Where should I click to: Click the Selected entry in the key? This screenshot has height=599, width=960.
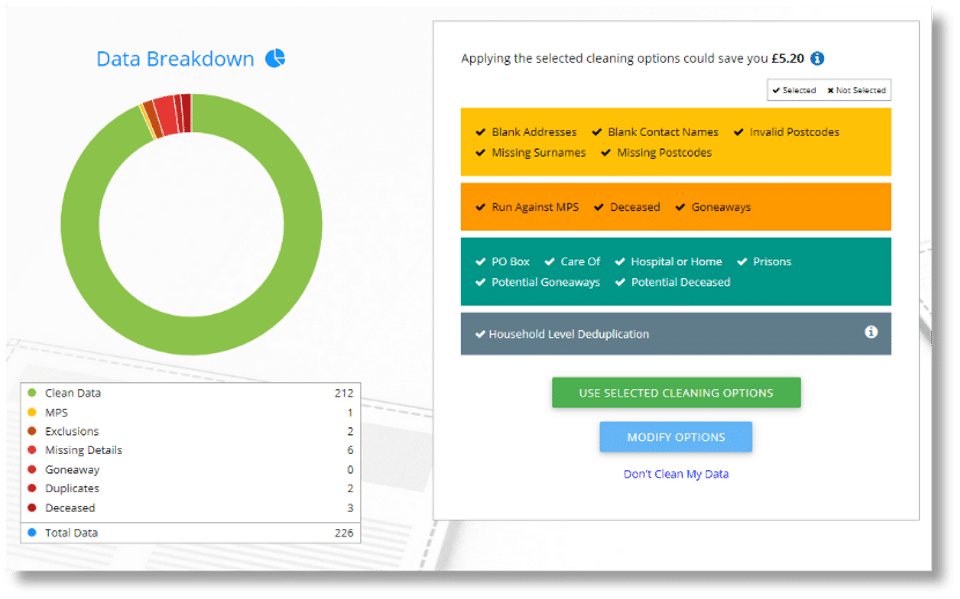[x=794, y=90]
